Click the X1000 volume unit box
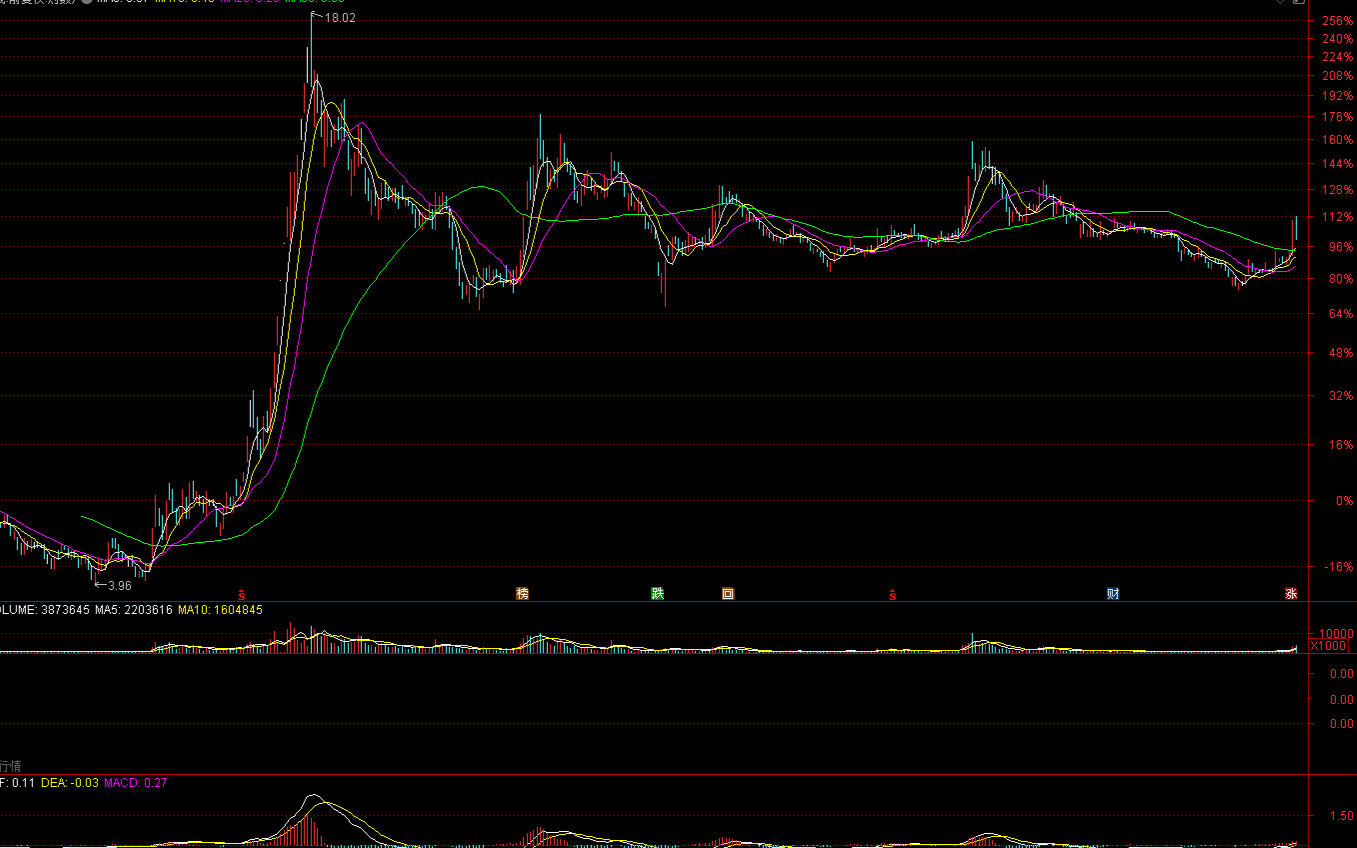The image size is (1357, 848). [x=1329, y=646]
